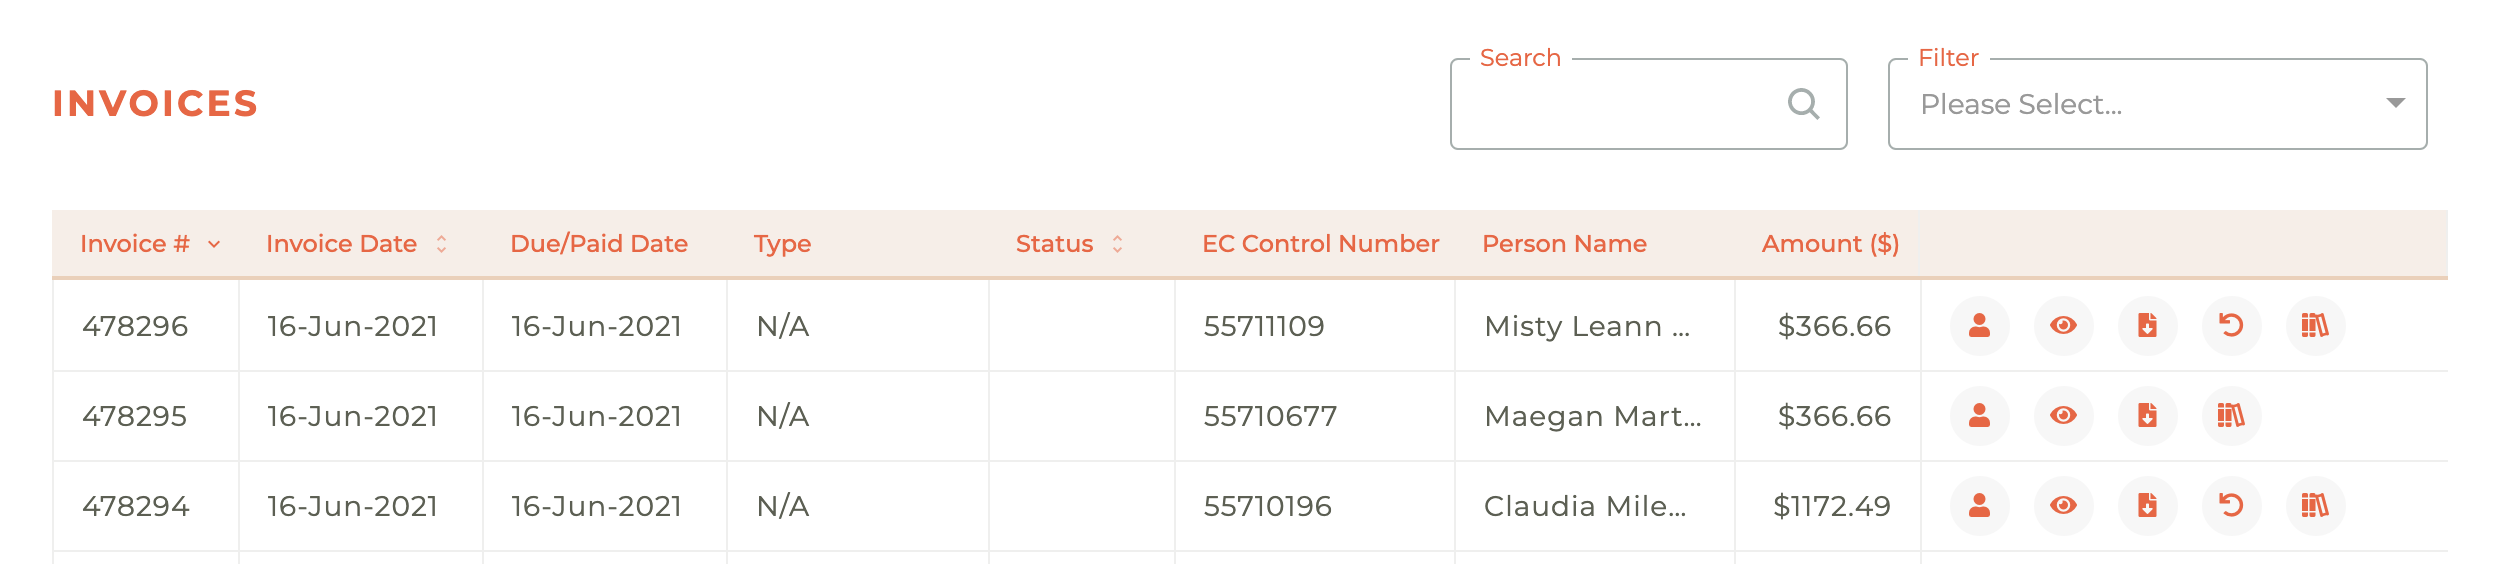
Task: Click the undo arrow icon for invoice 478296
Action: pyautogui.click(x=2231, y=326)
